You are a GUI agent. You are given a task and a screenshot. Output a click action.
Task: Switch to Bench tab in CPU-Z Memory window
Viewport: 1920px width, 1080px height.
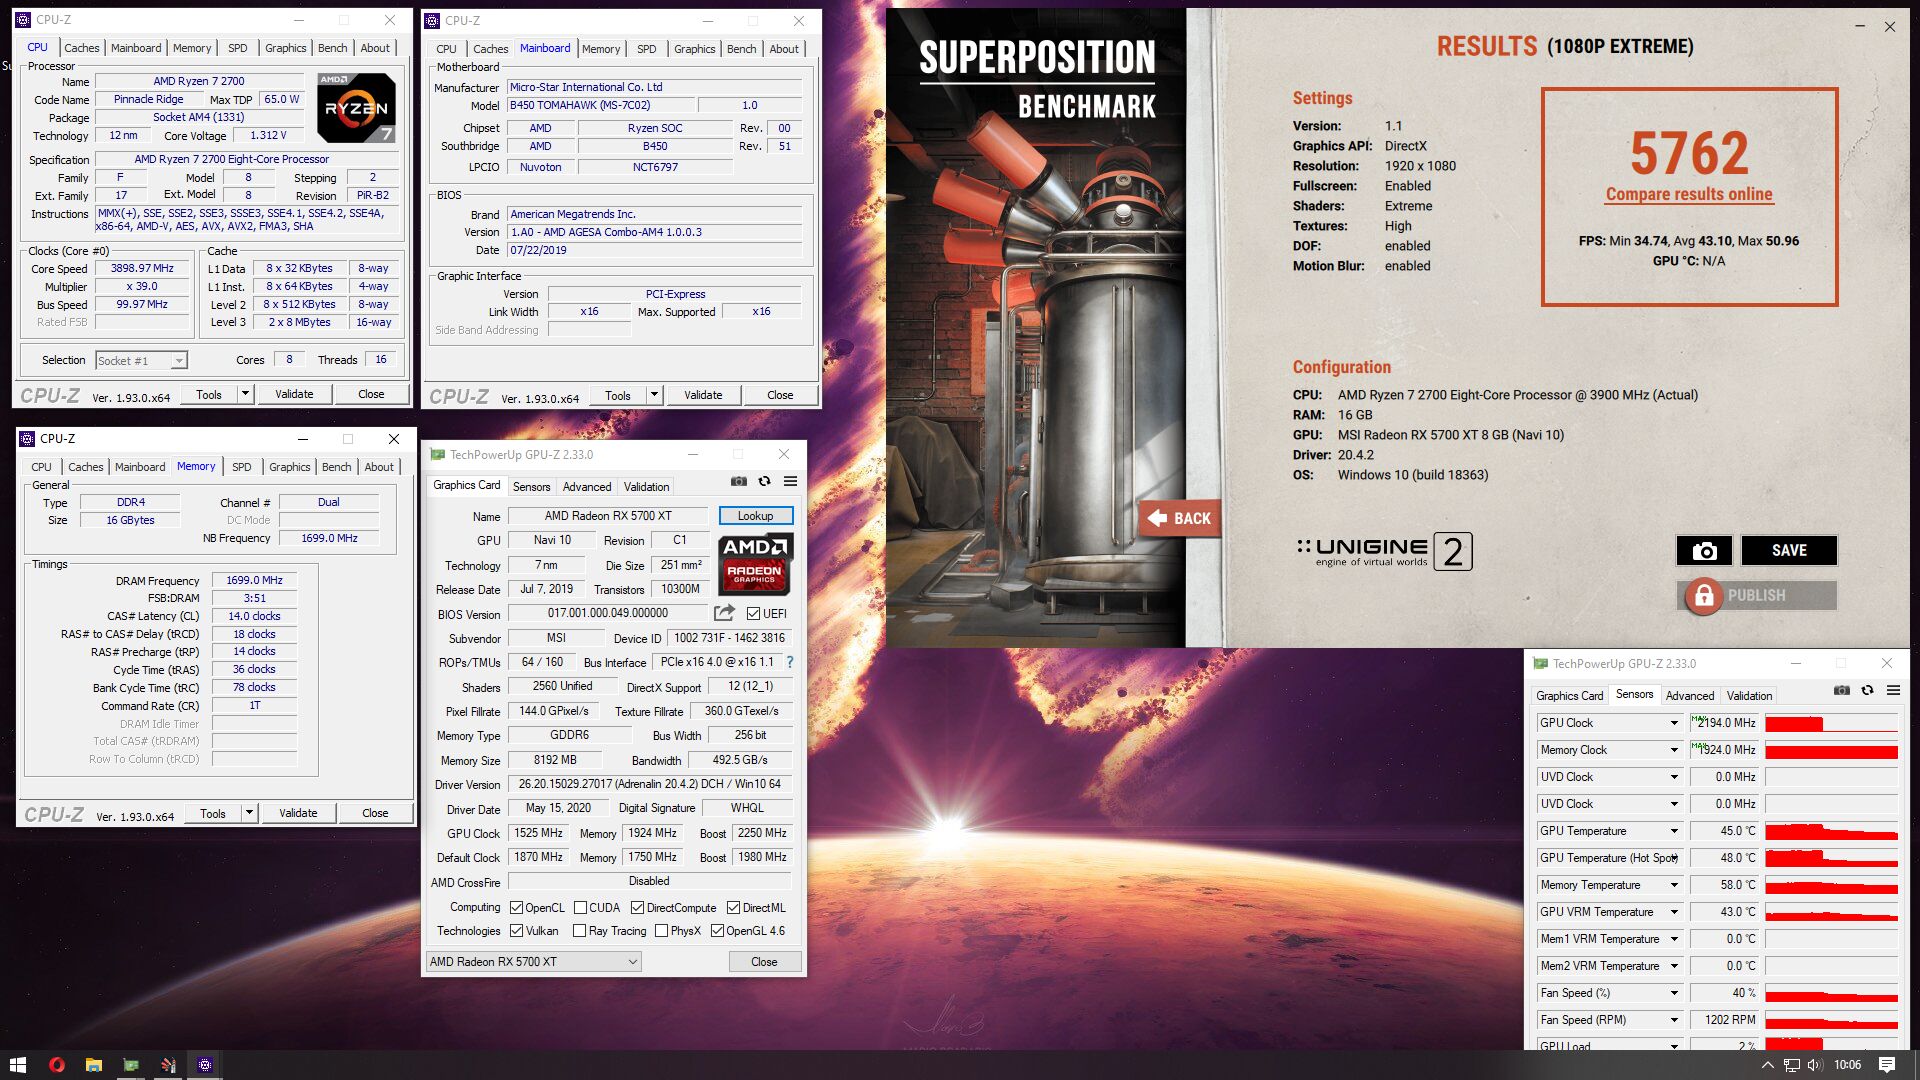tap(337, 467)
